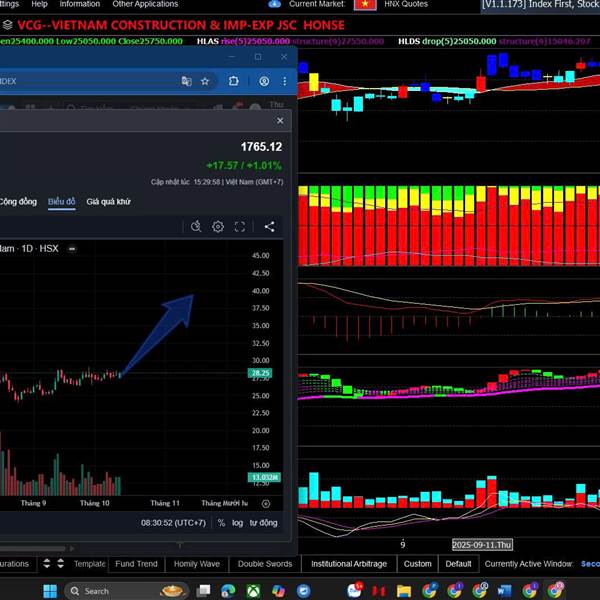Click the chart clock 08:30:52 (UTC+7)
This screenshot has height=600, width=600.
point(173,523)
